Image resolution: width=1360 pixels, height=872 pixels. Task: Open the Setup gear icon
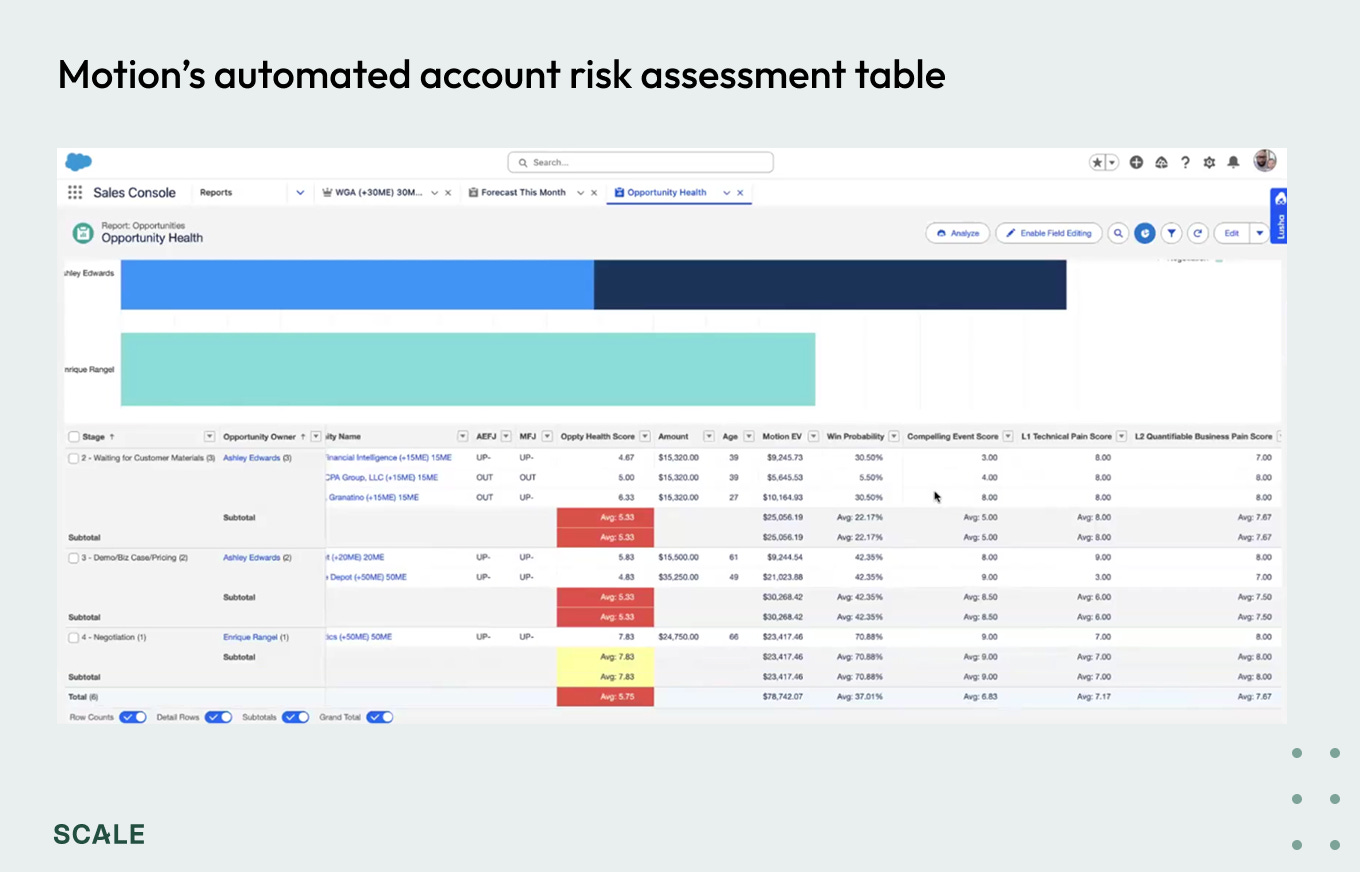(1209, 162)
